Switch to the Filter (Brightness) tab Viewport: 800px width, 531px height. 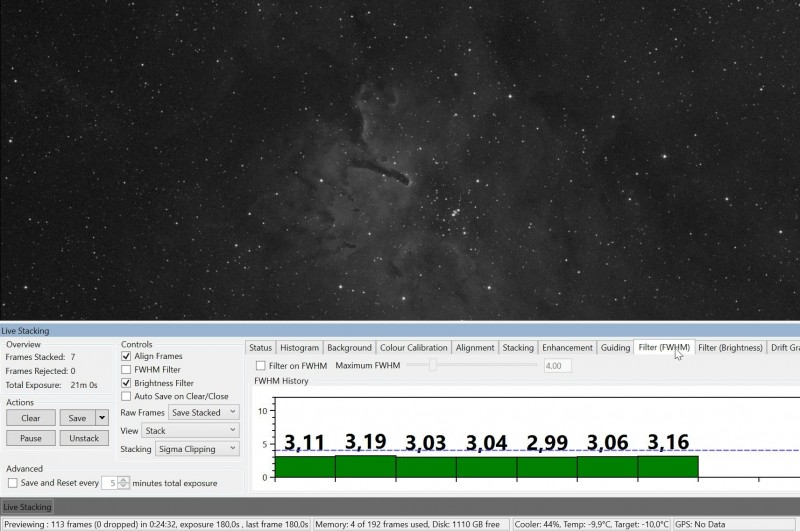point(730,347)
